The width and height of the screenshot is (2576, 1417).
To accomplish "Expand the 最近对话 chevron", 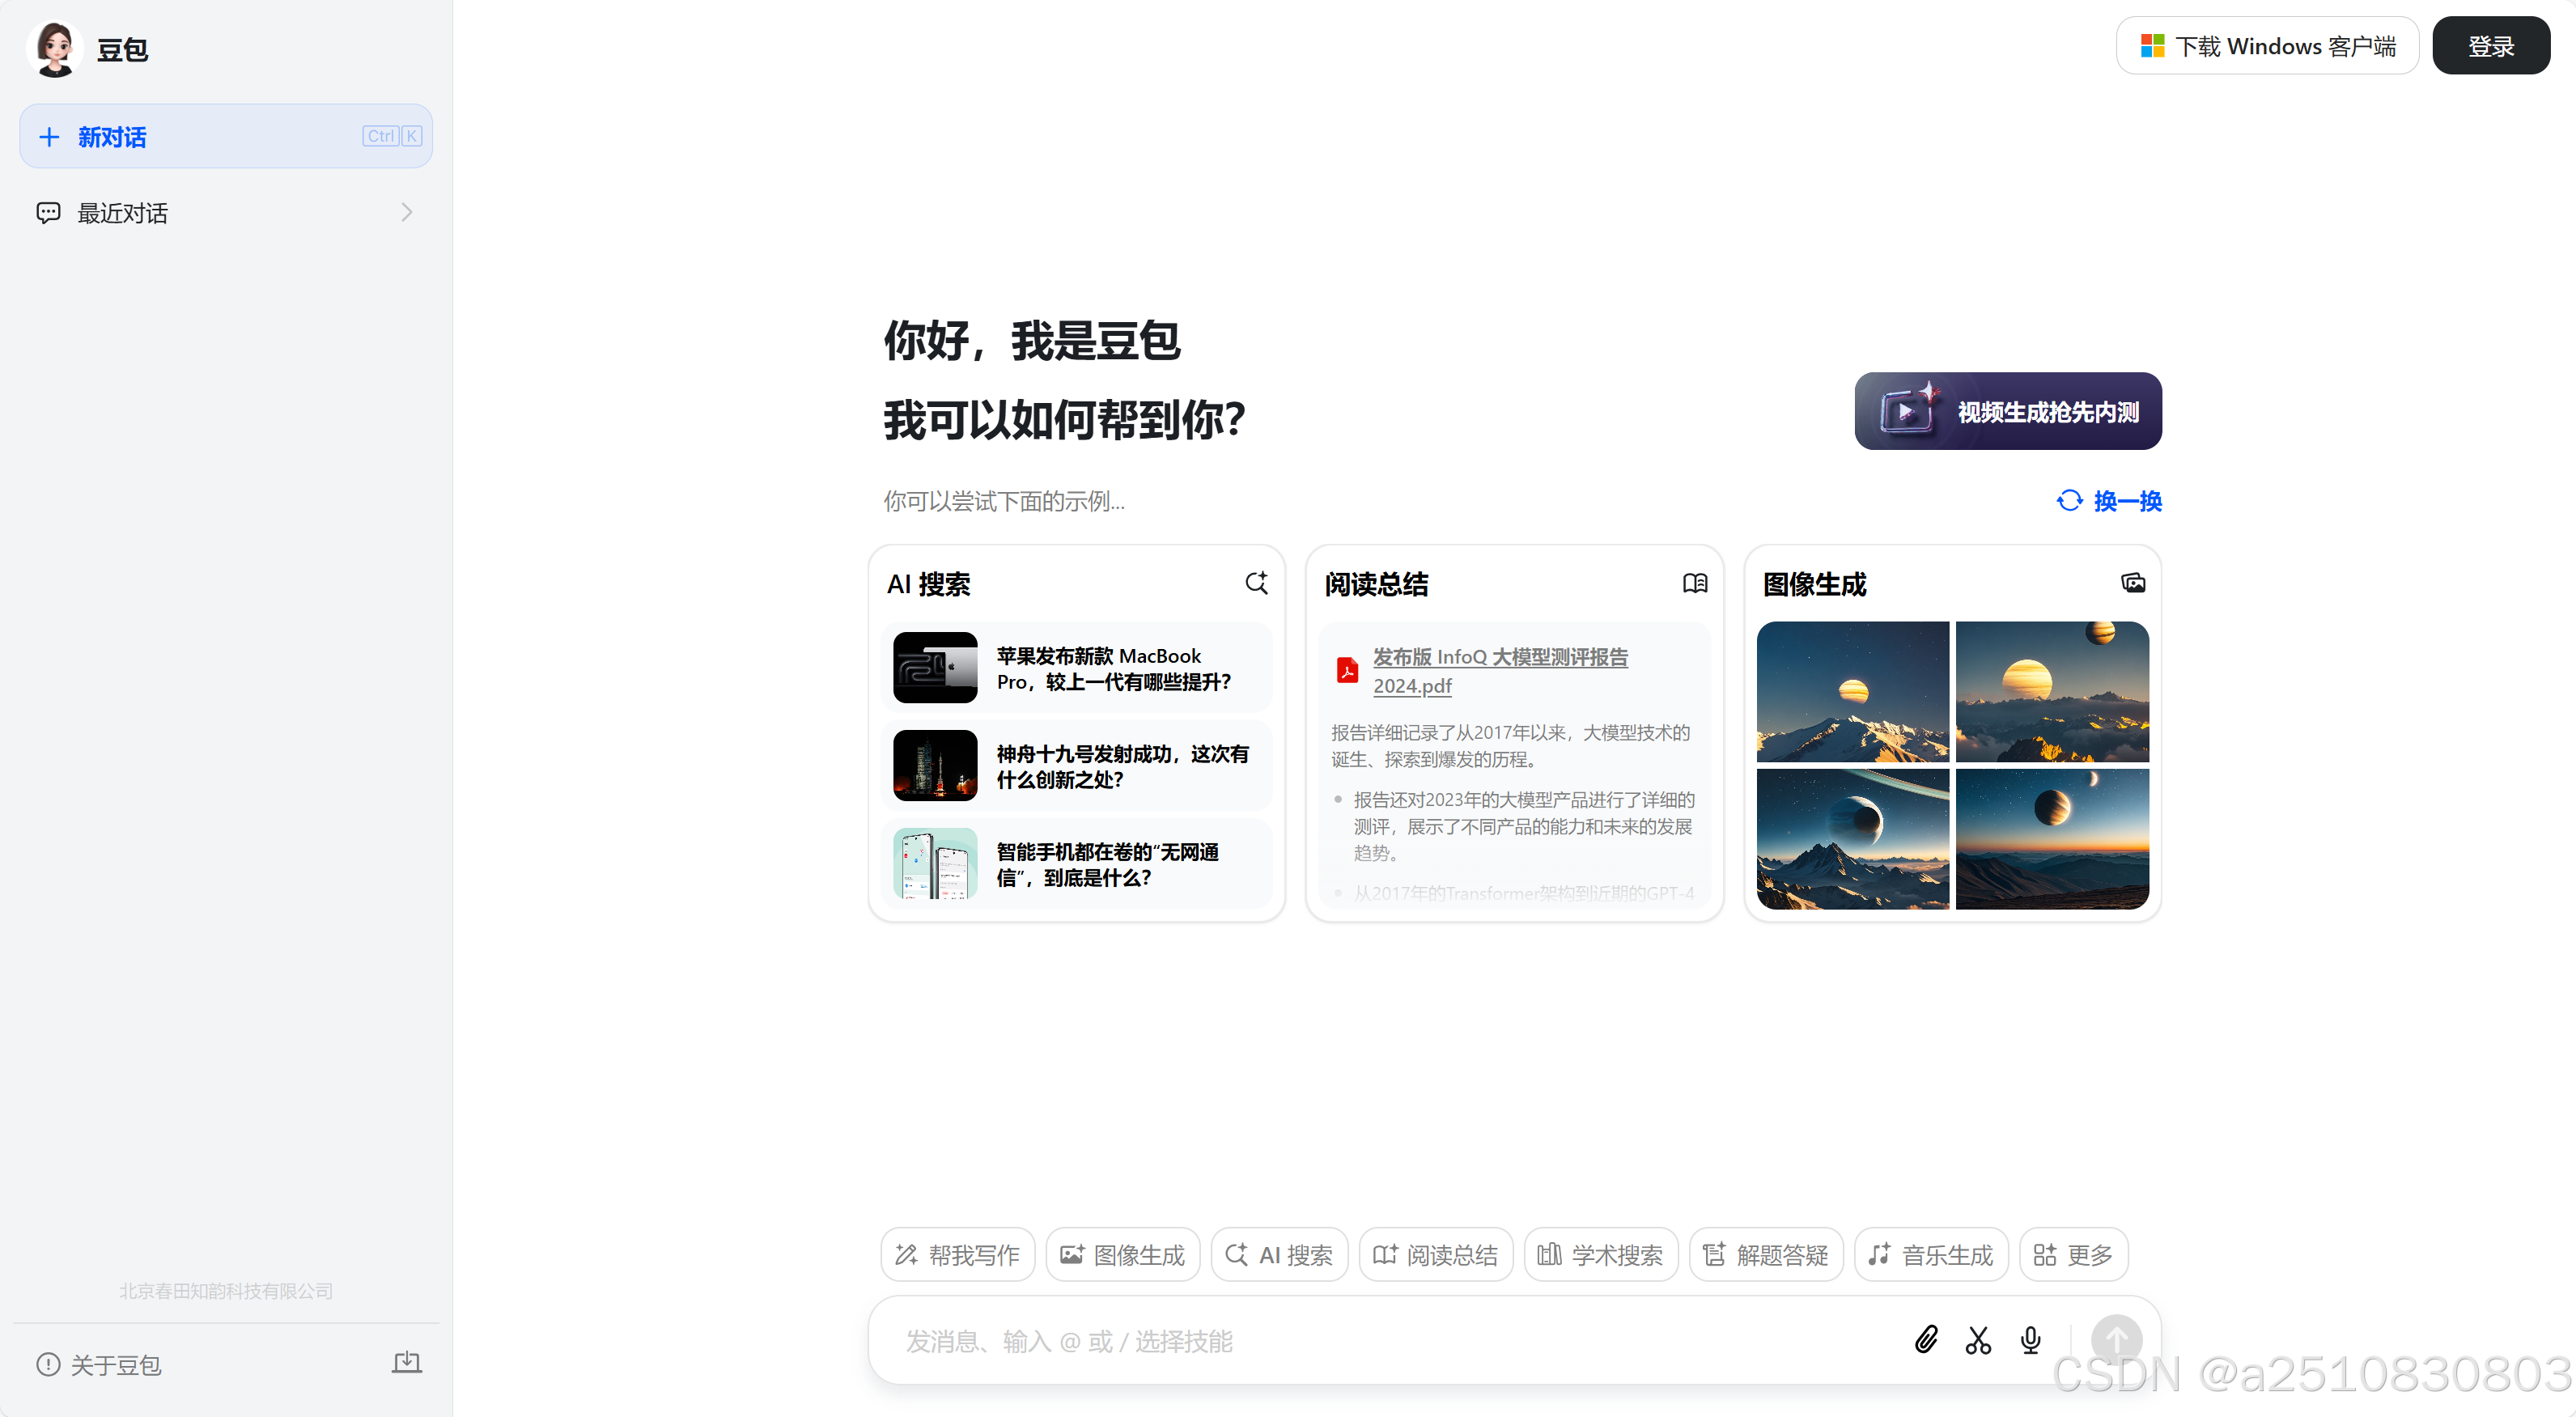I will tap(406, 212).
